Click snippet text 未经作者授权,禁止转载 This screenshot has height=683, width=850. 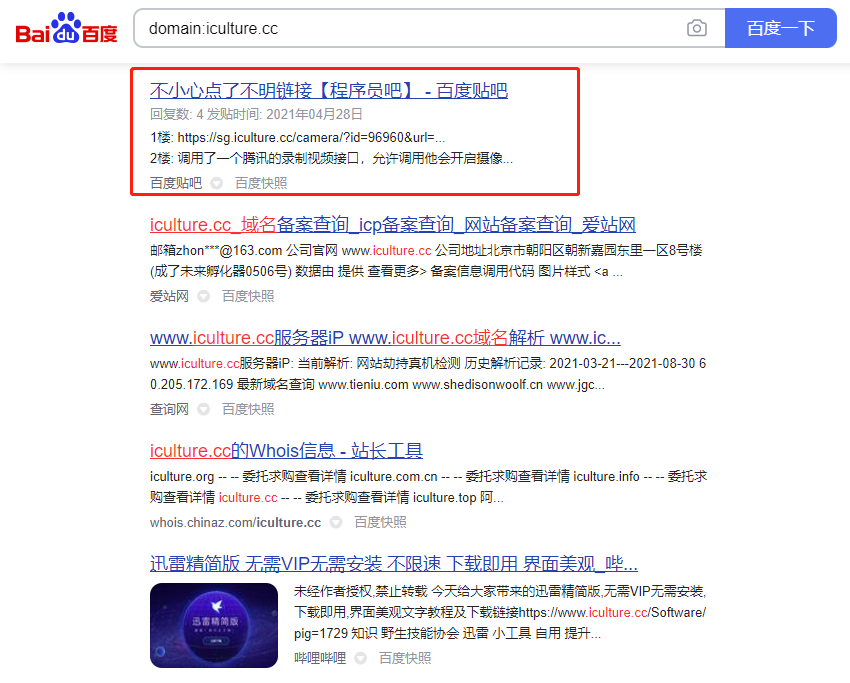(360, 591)
